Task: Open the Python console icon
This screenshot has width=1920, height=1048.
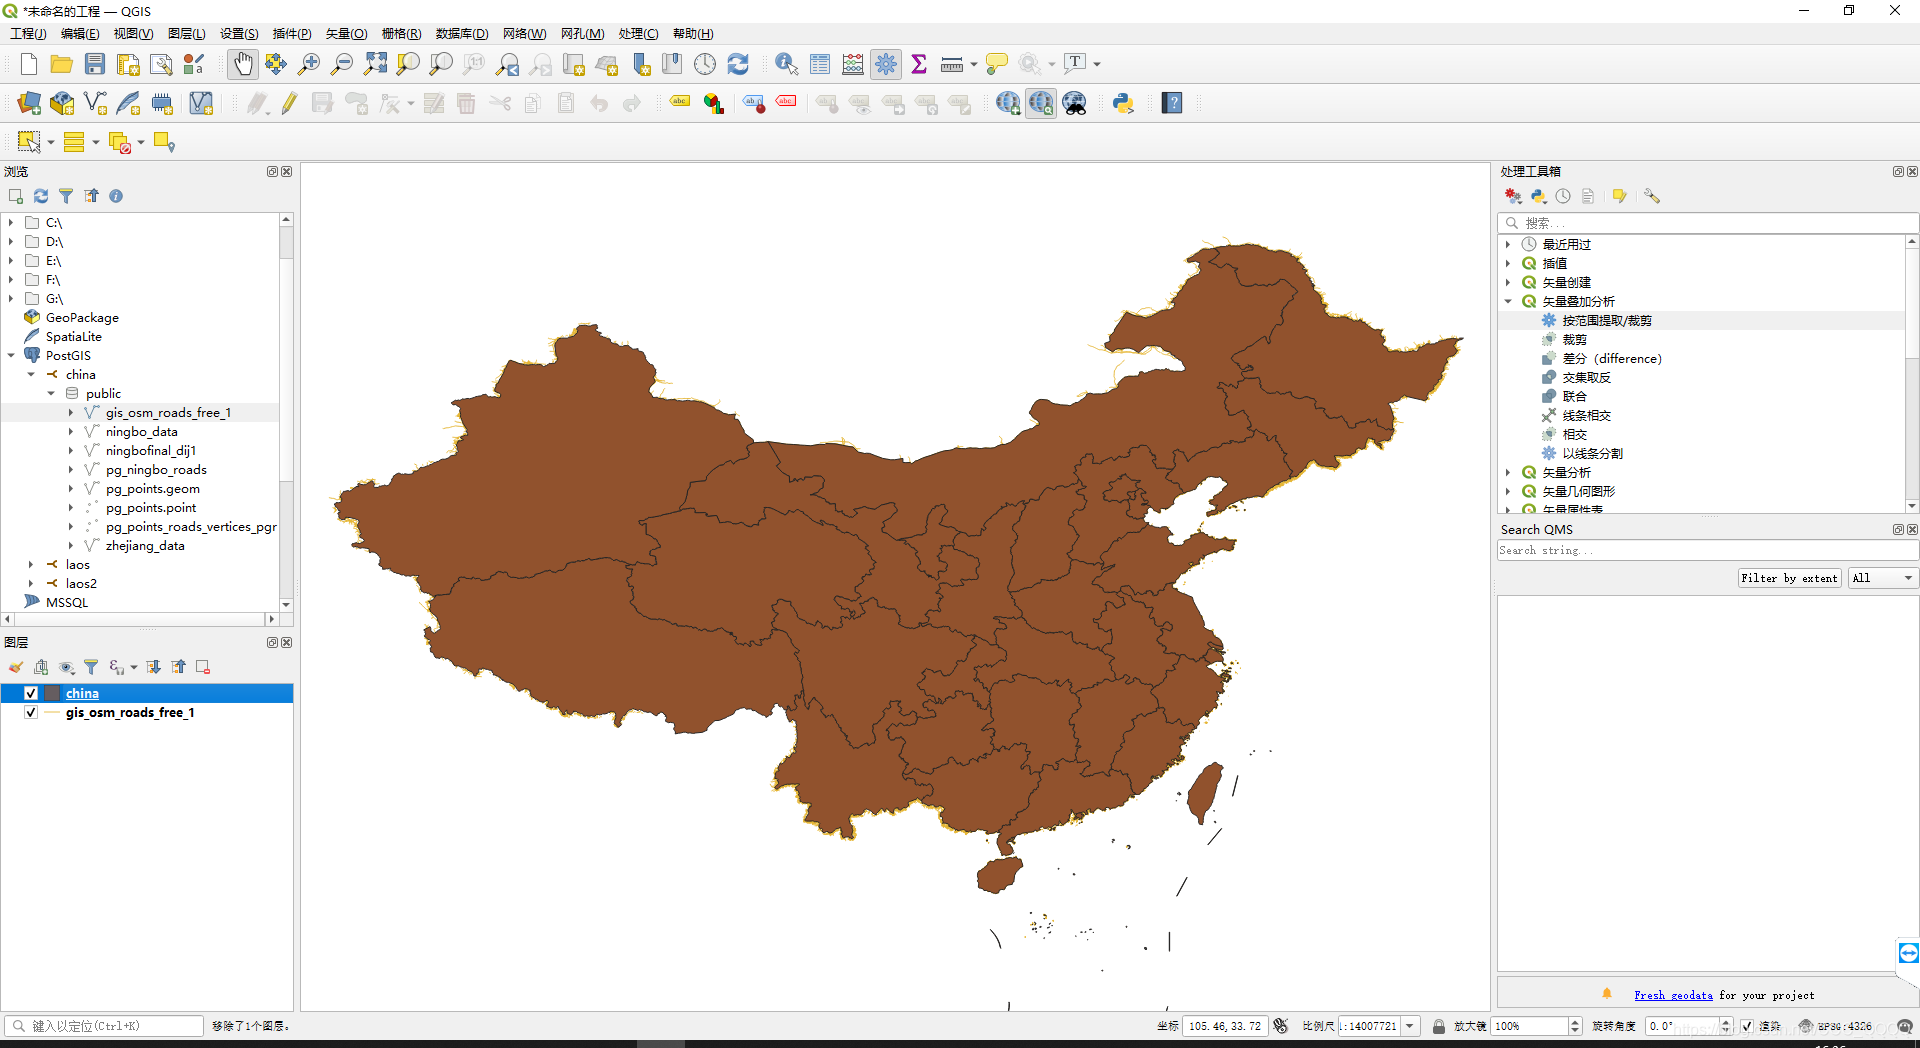Action: click(1123, 103)
